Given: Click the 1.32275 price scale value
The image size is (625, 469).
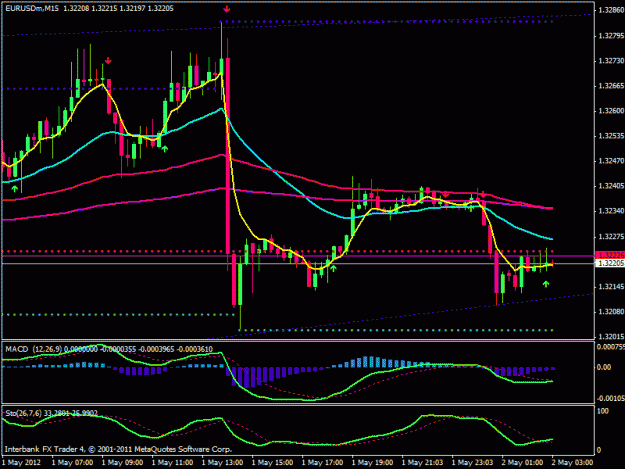Looking at the screenshot, I should pos(611,237).
